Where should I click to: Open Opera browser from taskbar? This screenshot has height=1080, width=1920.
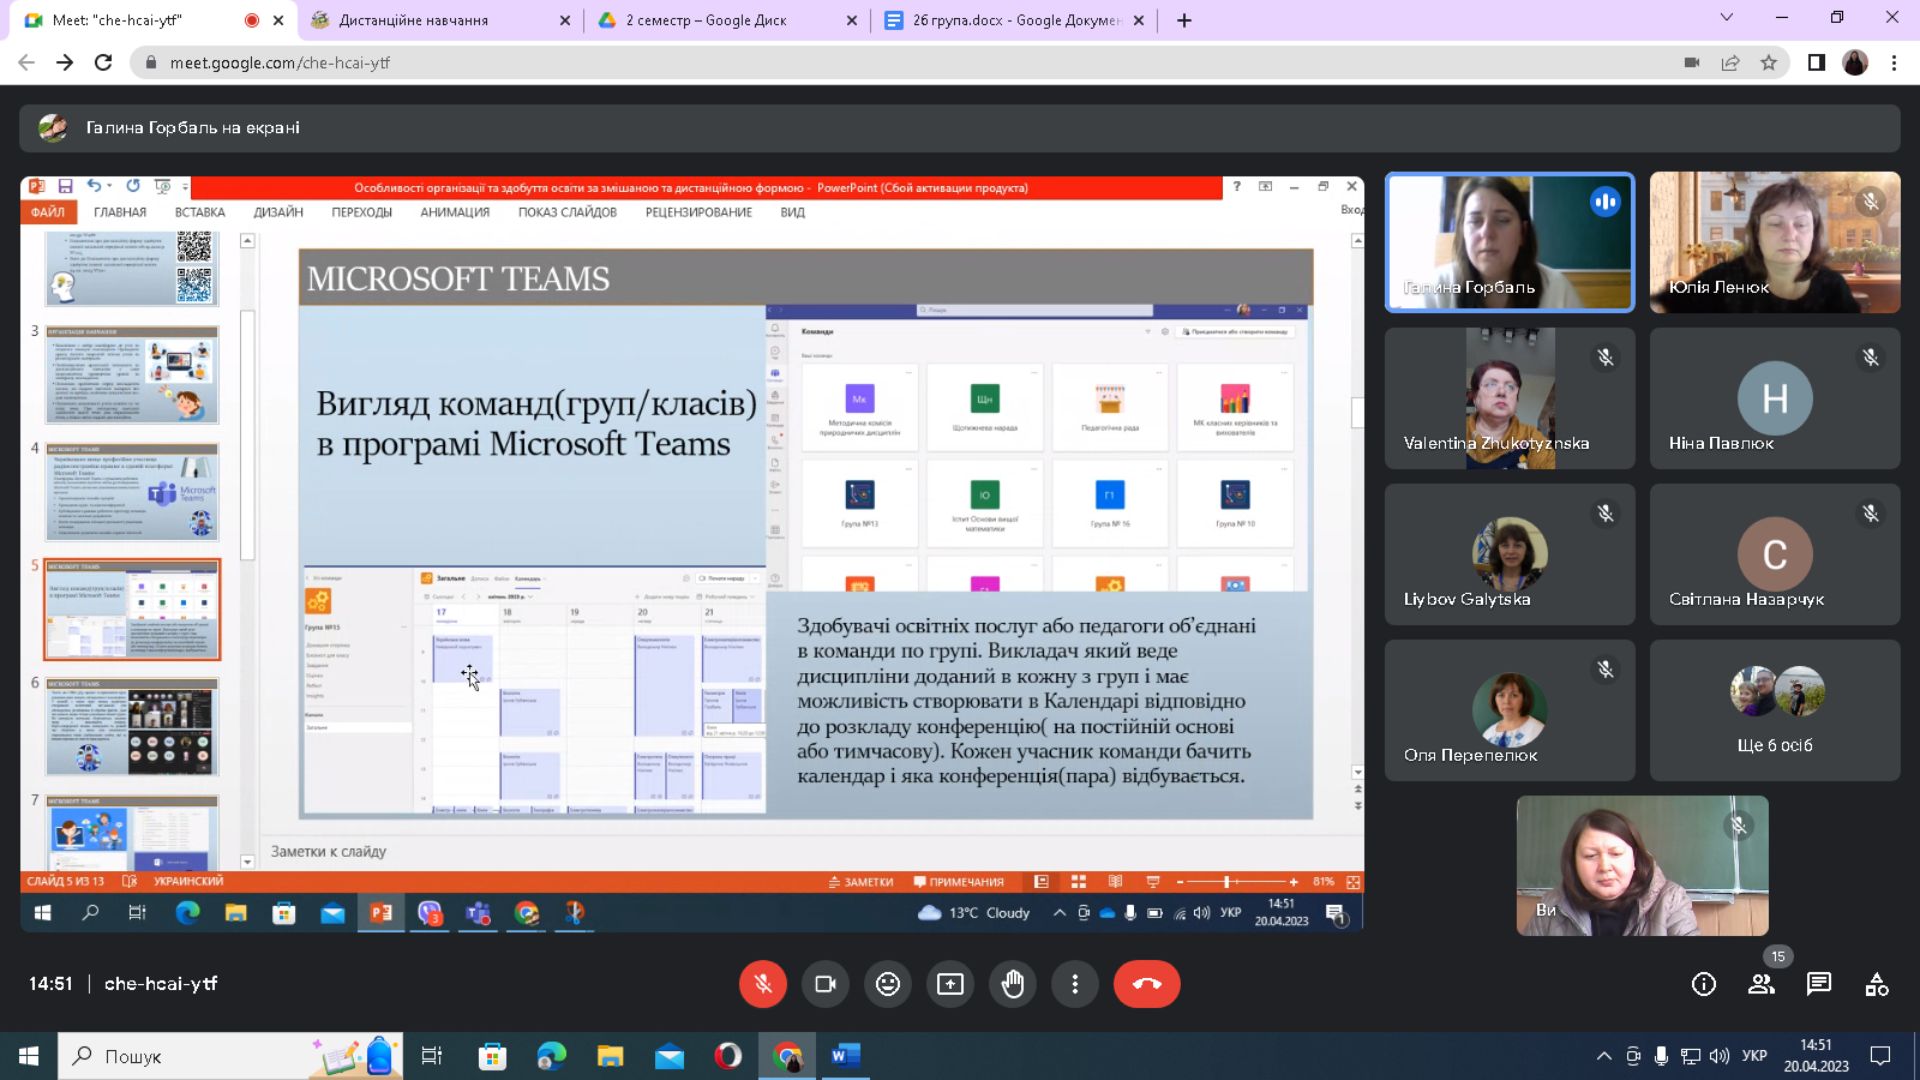728,1056
